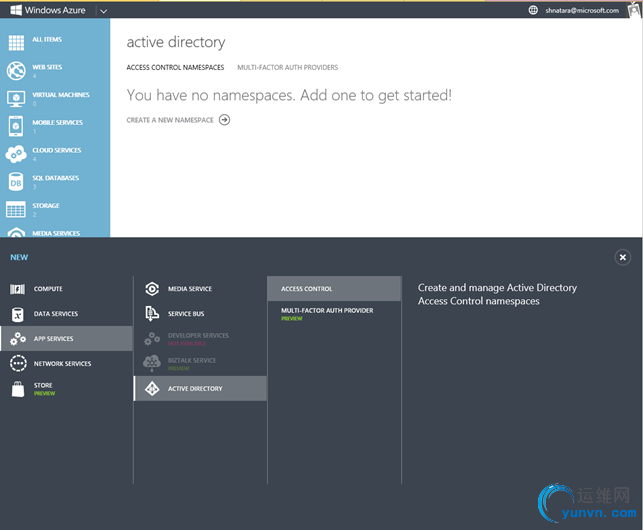
Task: Click 'You have no namespaces' message text
Action: point(289,95)
